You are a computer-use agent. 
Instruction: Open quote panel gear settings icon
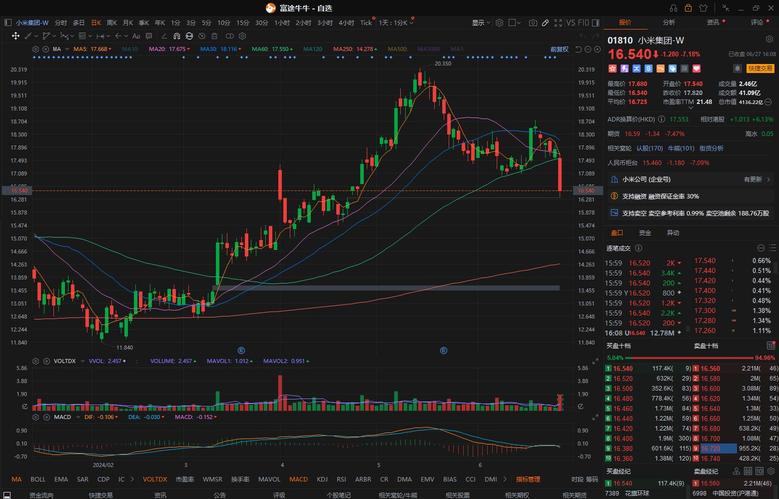[x=769, y=39]
